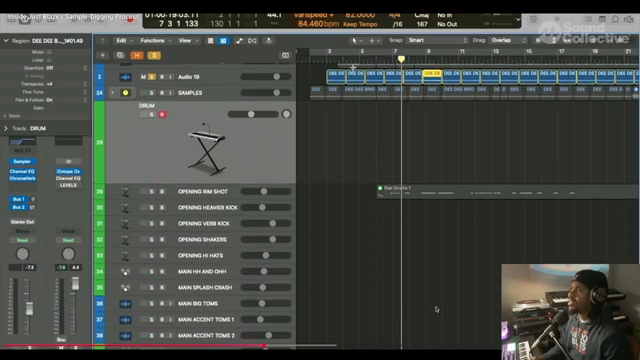Adjust the Audio 19 volume slider
The height and width of the screenshot is (360, 640).
click(266, 77)
